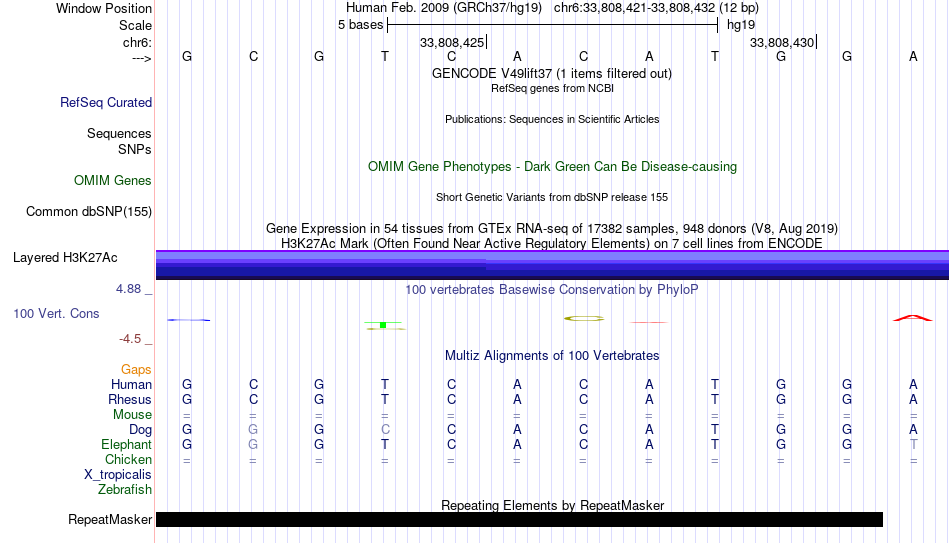Click the green PhyloP mark under base T
The height and width of the screenshot is (543, 950).
point(384,325)
